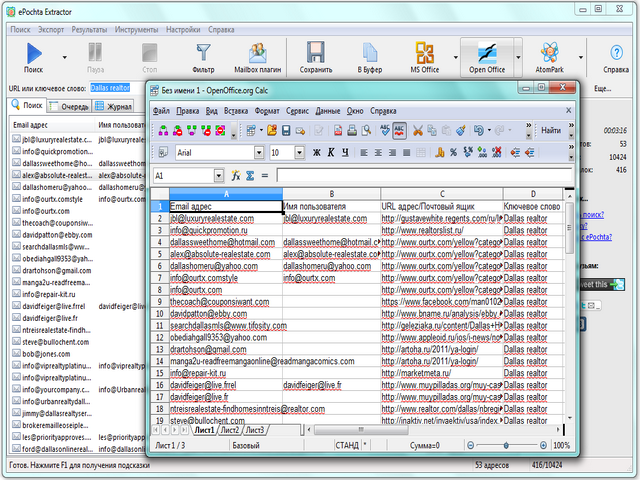The height and width of the screenshot is (480, 640).
Task: Open the font size 10 dropdown
Action: click(300, 153)
